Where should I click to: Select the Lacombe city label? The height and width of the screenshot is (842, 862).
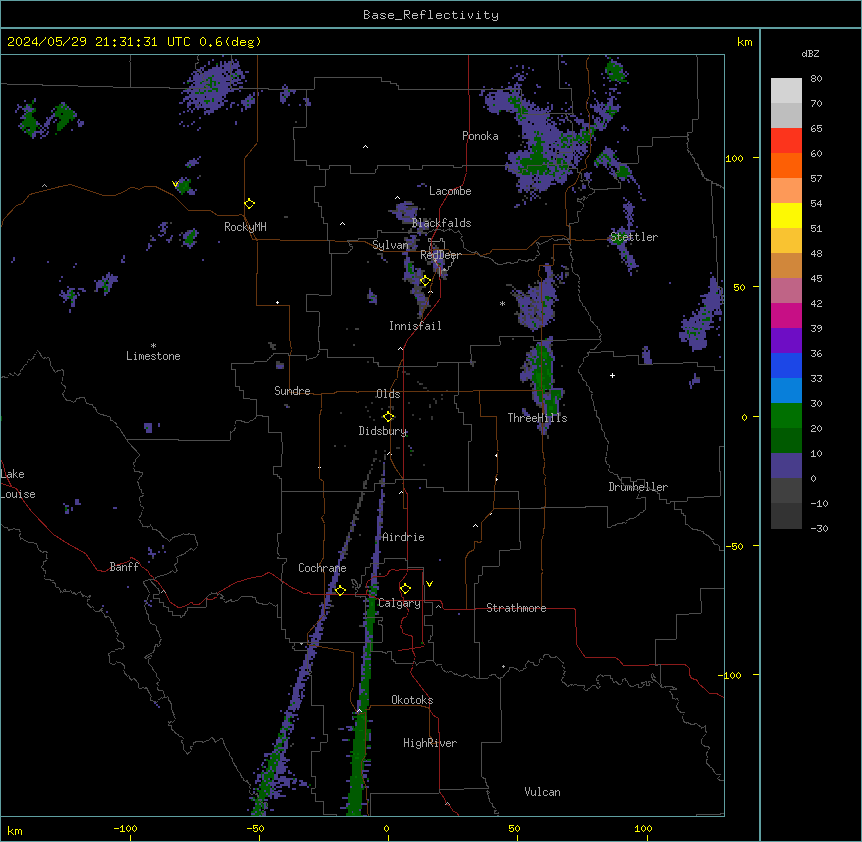(x=450, y=191)
